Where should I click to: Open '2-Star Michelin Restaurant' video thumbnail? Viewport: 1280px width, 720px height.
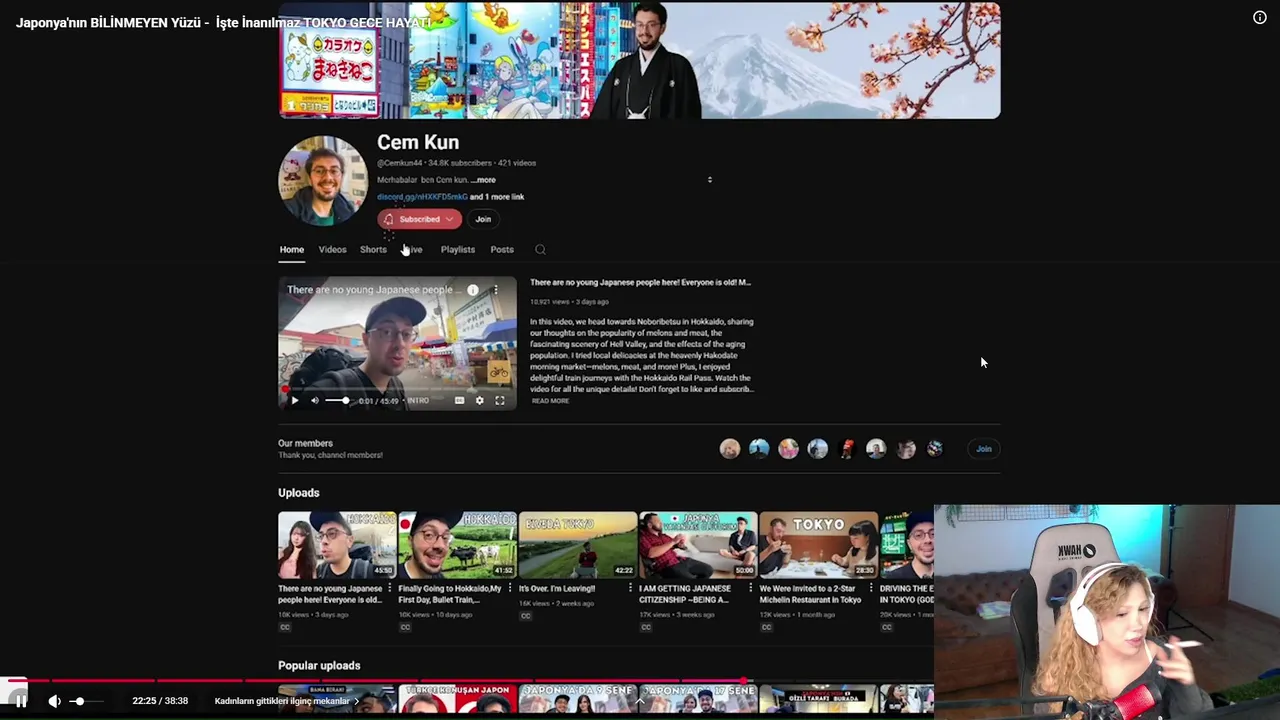(818, 545)
